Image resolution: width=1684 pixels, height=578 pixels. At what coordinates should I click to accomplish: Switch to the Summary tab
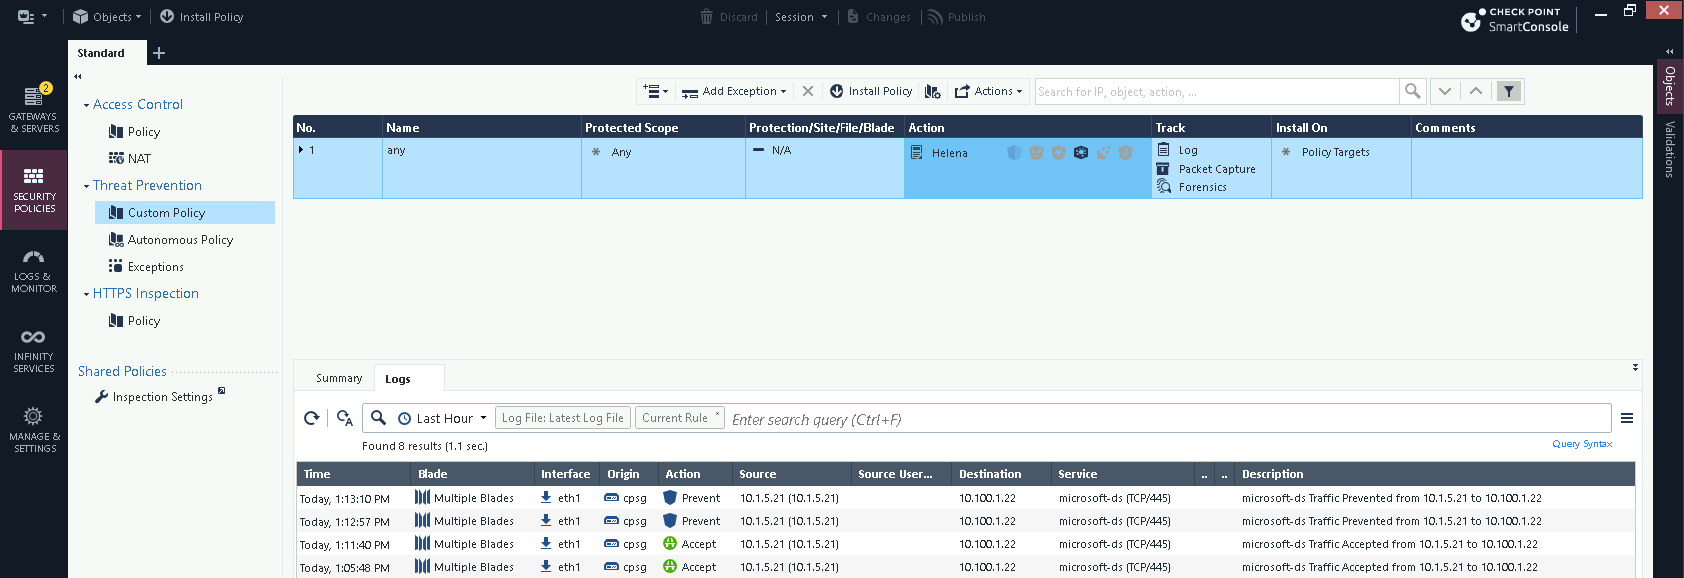pyautogui.click(x=339, y=378)
